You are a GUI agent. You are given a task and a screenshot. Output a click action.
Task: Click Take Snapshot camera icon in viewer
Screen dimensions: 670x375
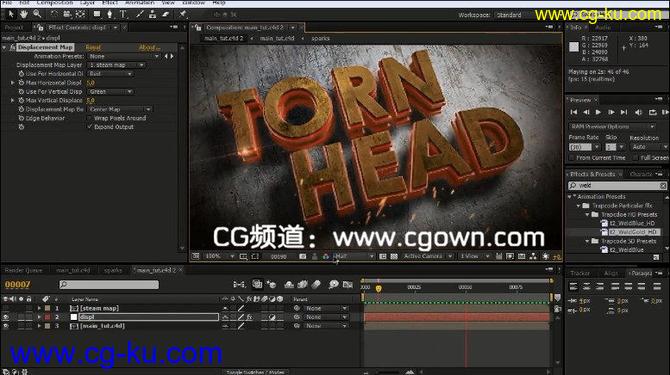303,256
